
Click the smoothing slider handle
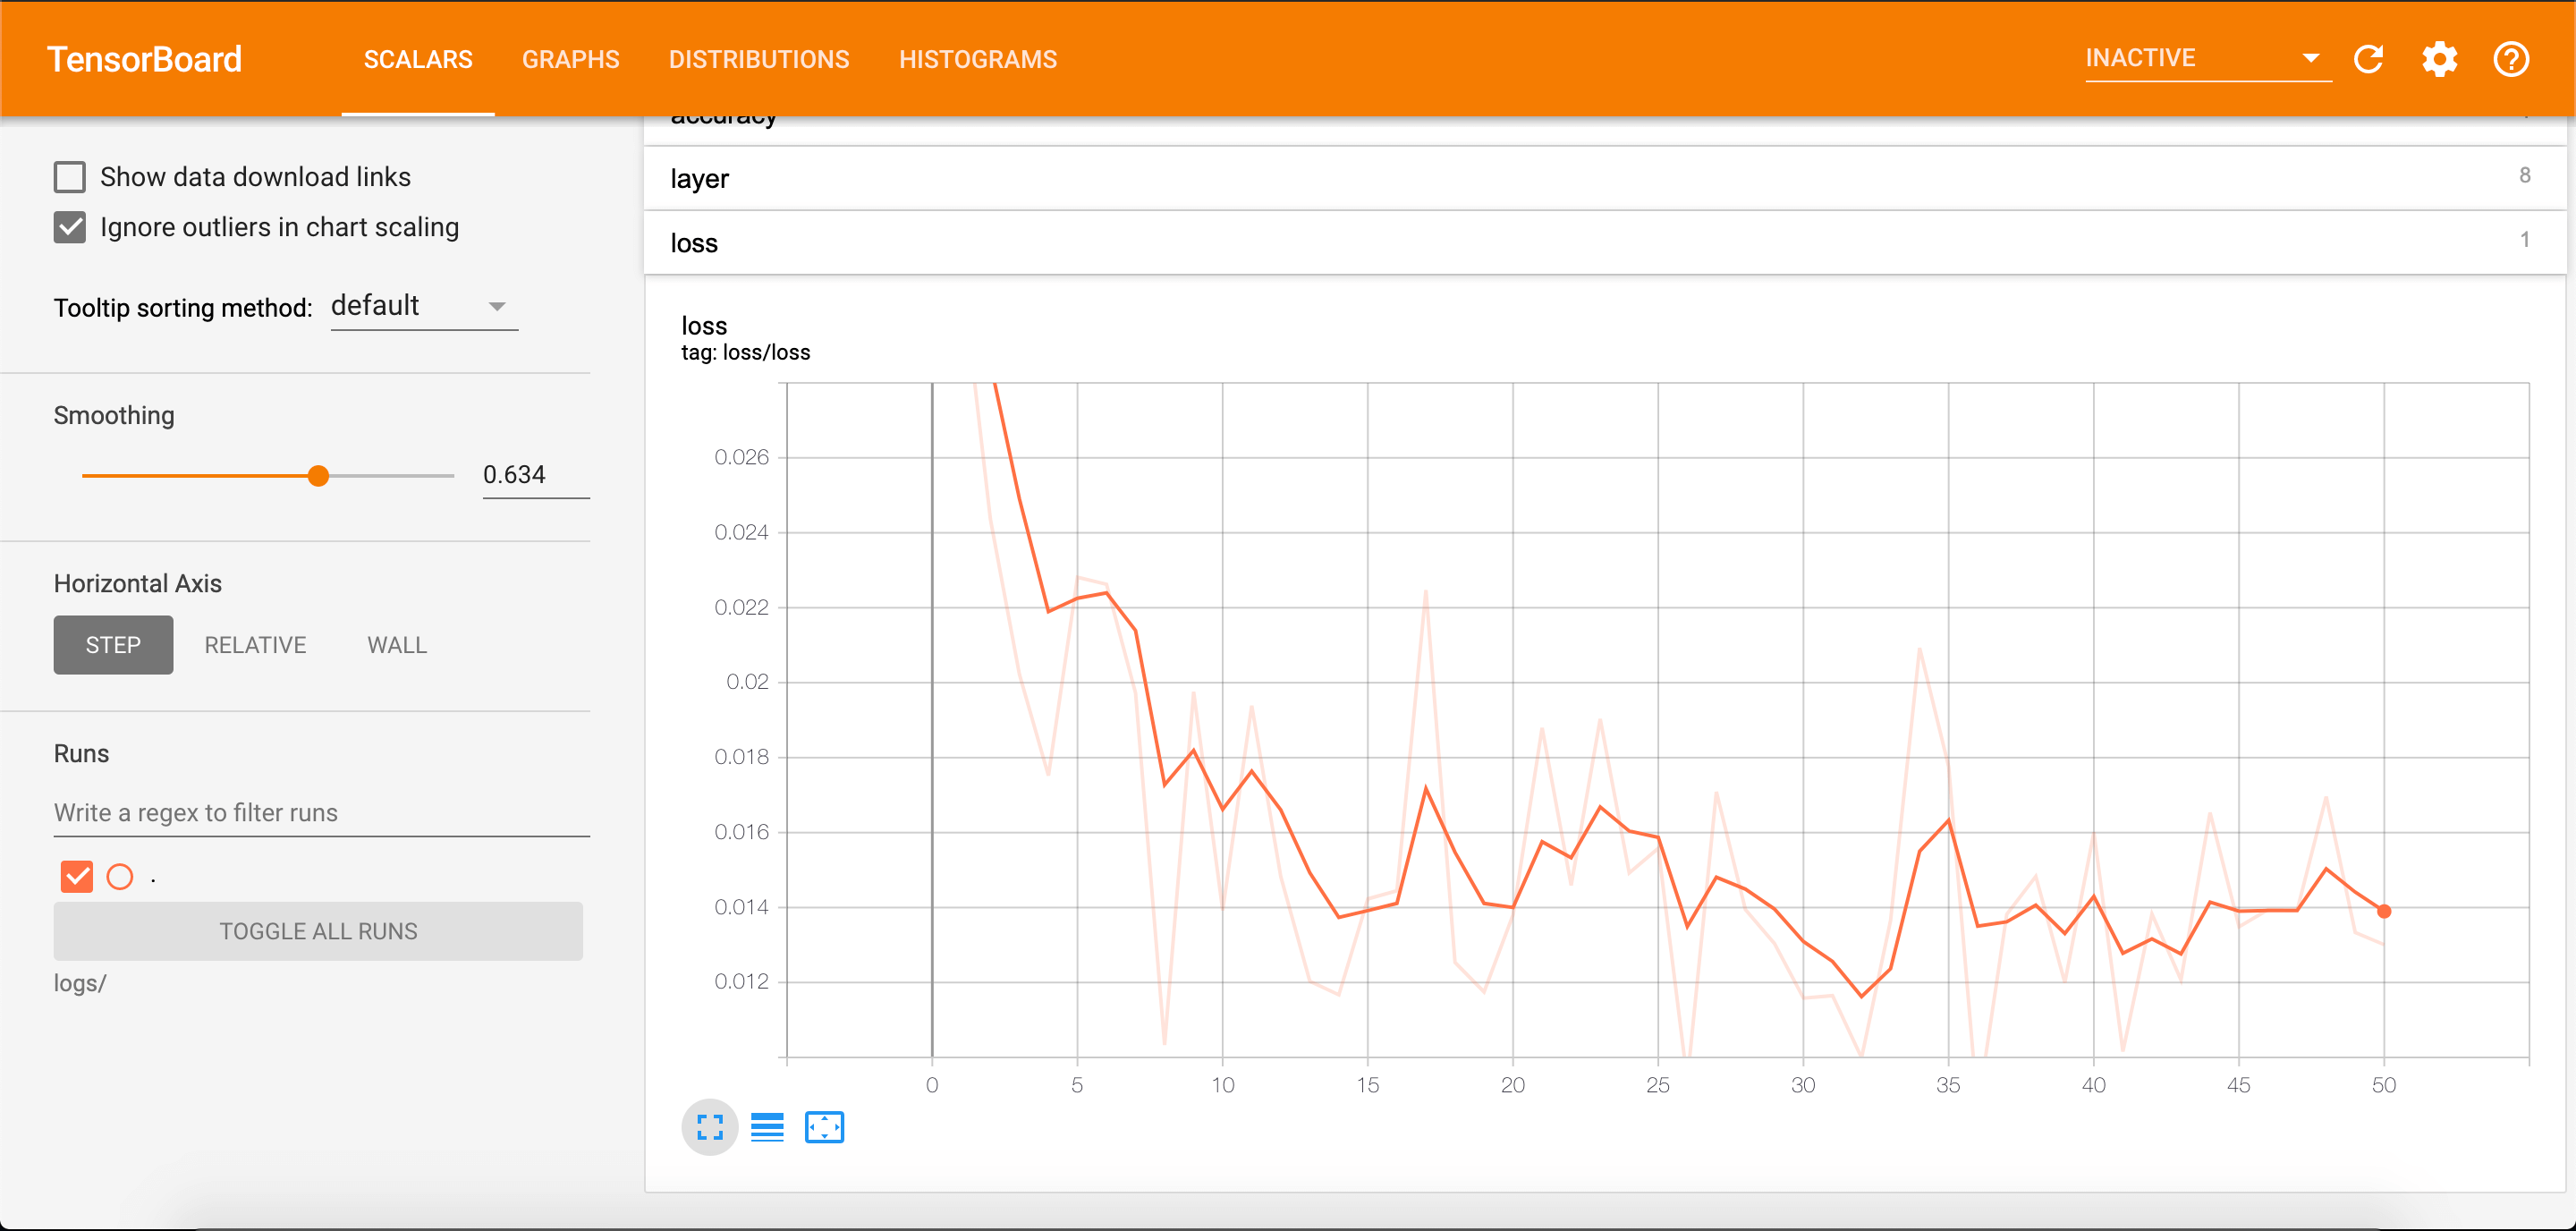click(318, 476)
